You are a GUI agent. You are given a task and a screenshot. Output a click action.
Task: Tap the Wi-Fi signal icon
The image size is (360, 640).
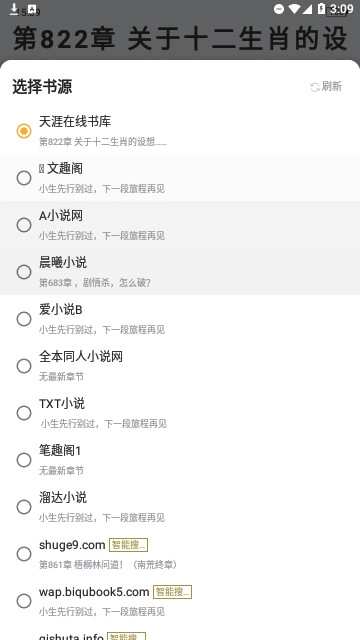pyautogui.click(x=294, y=9)
